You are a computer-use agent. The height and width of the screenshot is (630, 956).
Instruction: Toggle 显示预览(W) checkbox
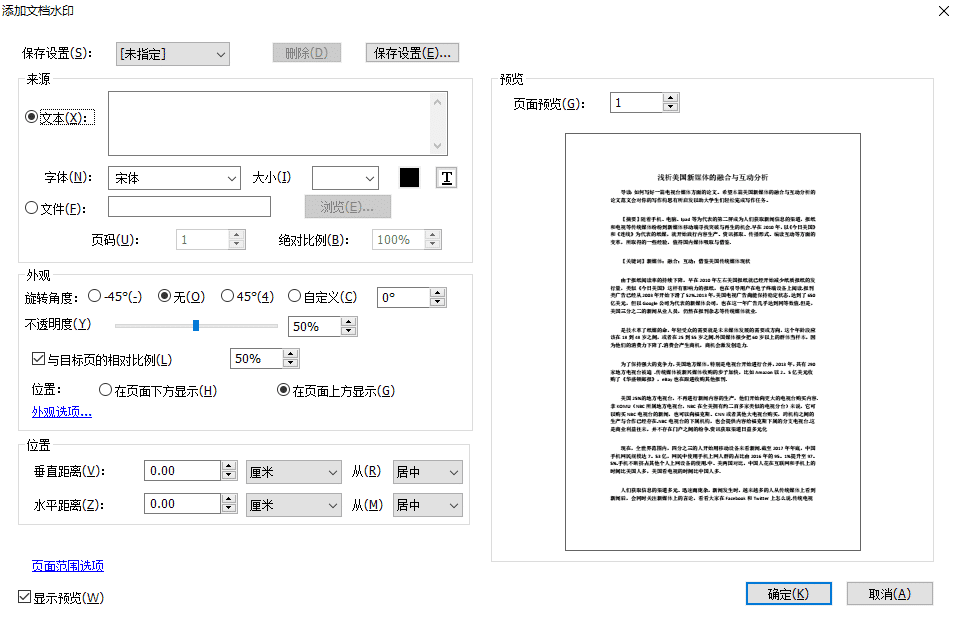tap(24, 596)
